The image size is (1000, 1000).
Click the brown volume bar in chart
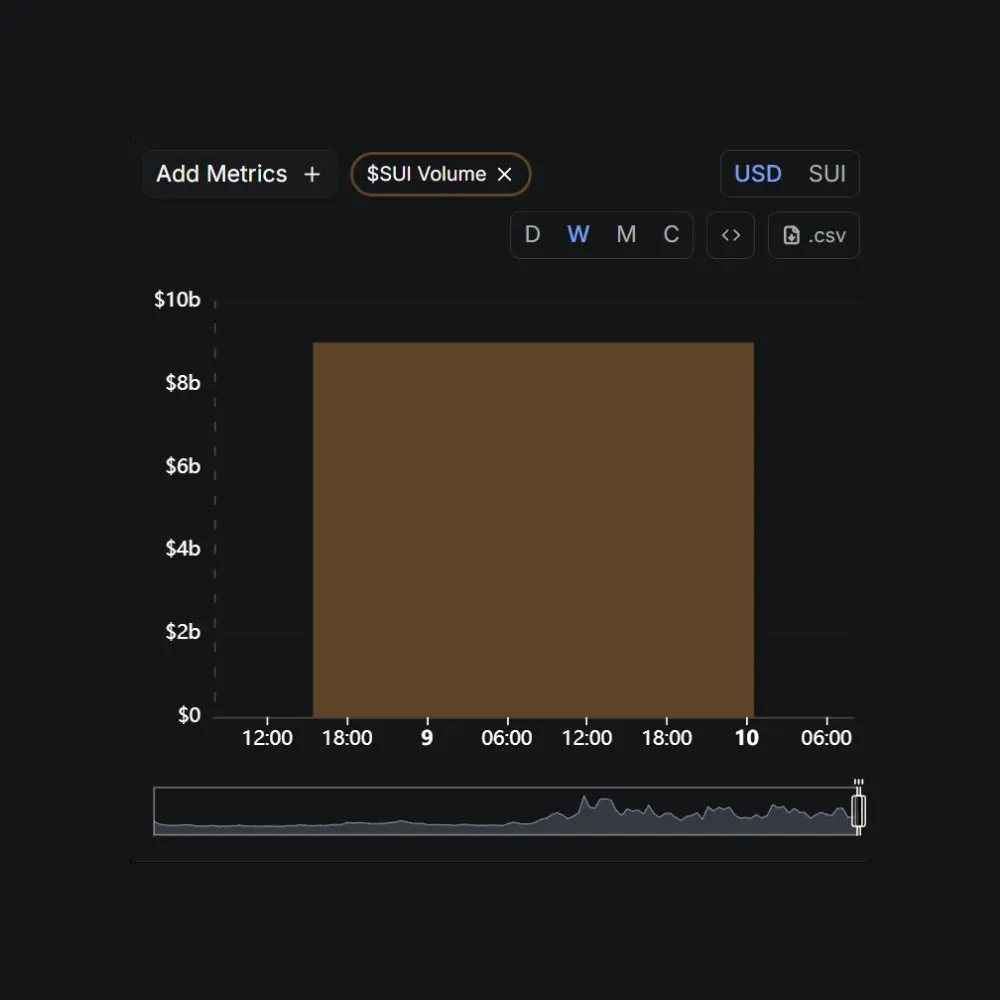(x=533, y=530)
